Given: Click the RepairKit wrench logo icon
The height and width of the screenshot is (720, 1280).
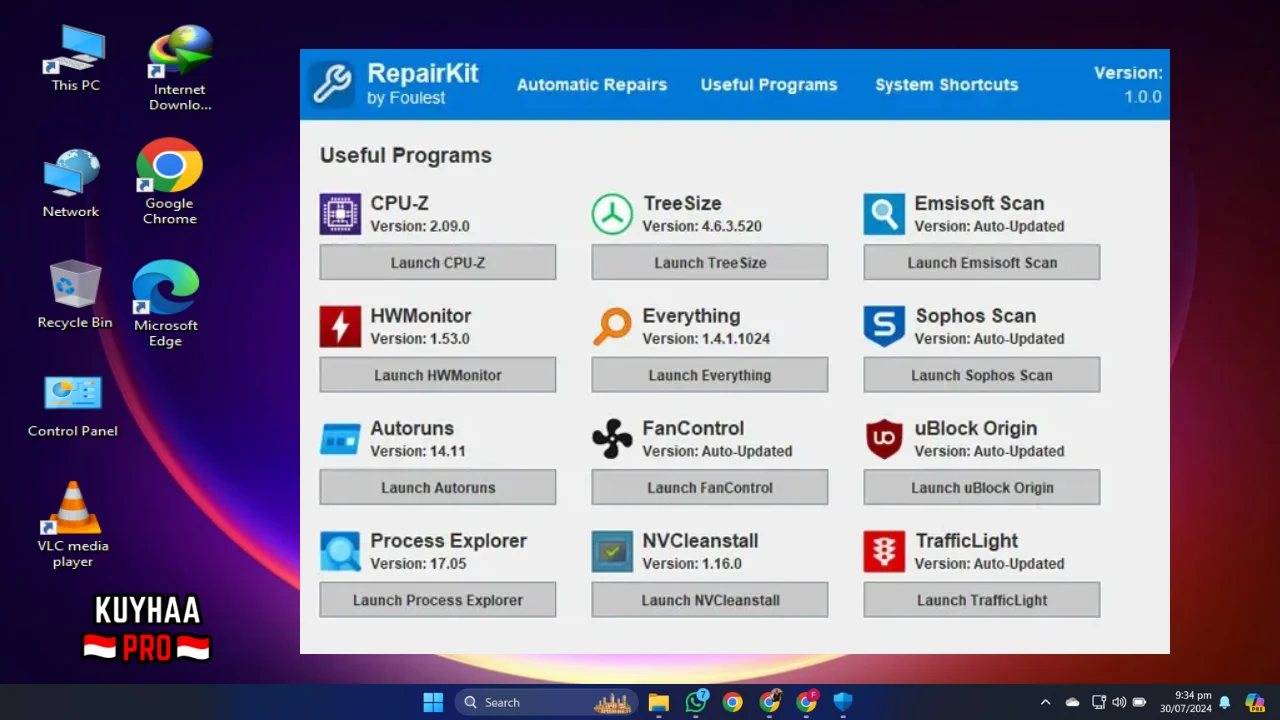Looking at the screenshot, I should click(331, 84).
